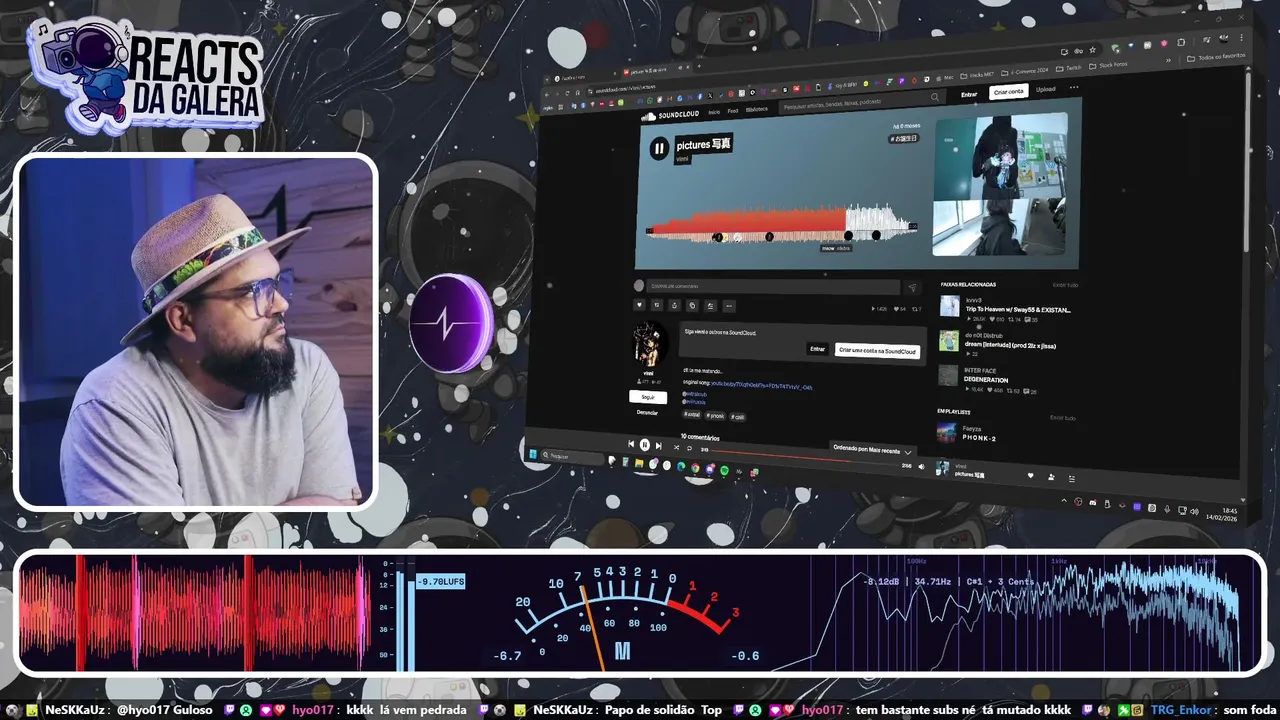Click the 'Criar conta' button in the header

coord(1008,92)
